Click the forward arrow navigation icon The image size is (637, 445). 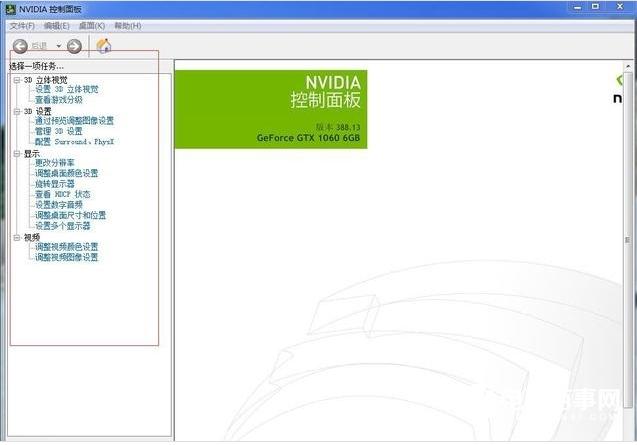(x=74, y=46)
